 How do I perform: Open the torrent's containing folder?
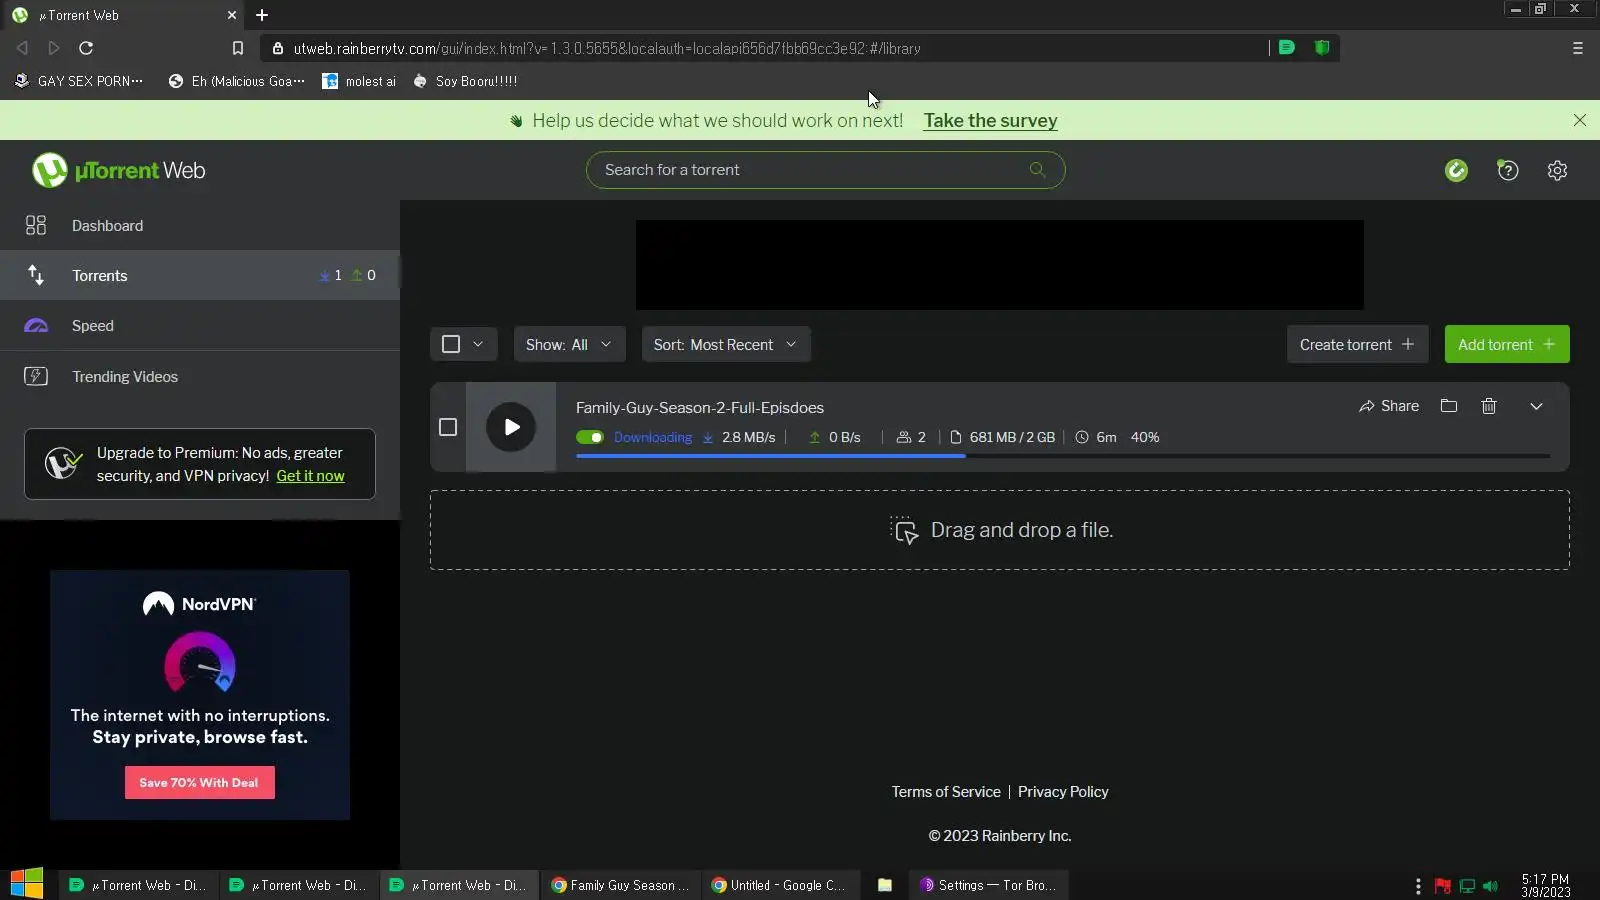click(1449, 406)
